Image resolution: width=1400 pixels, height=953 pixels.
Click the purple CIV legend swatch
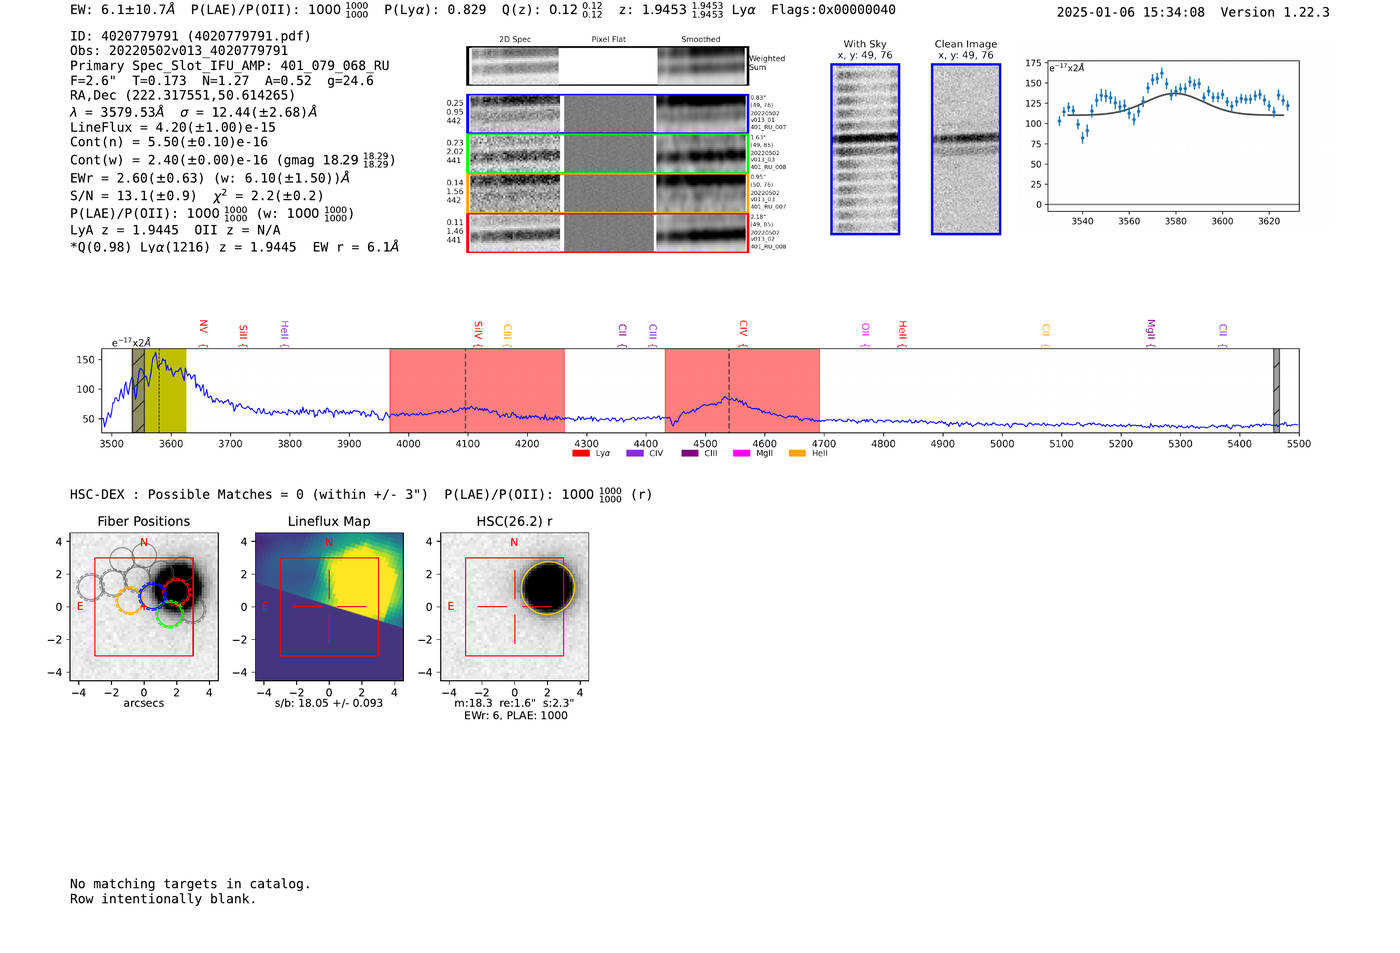pyautogui.click(x=634, y=454)
